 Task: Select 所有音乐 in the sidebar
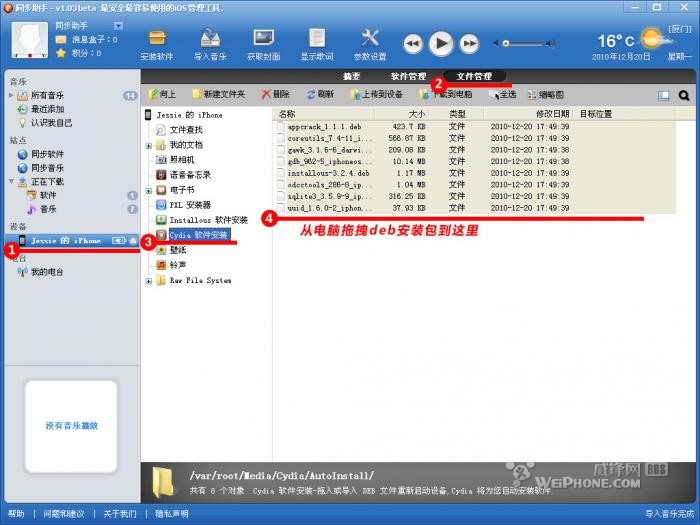pyautogui.click(x=47, y=95)
